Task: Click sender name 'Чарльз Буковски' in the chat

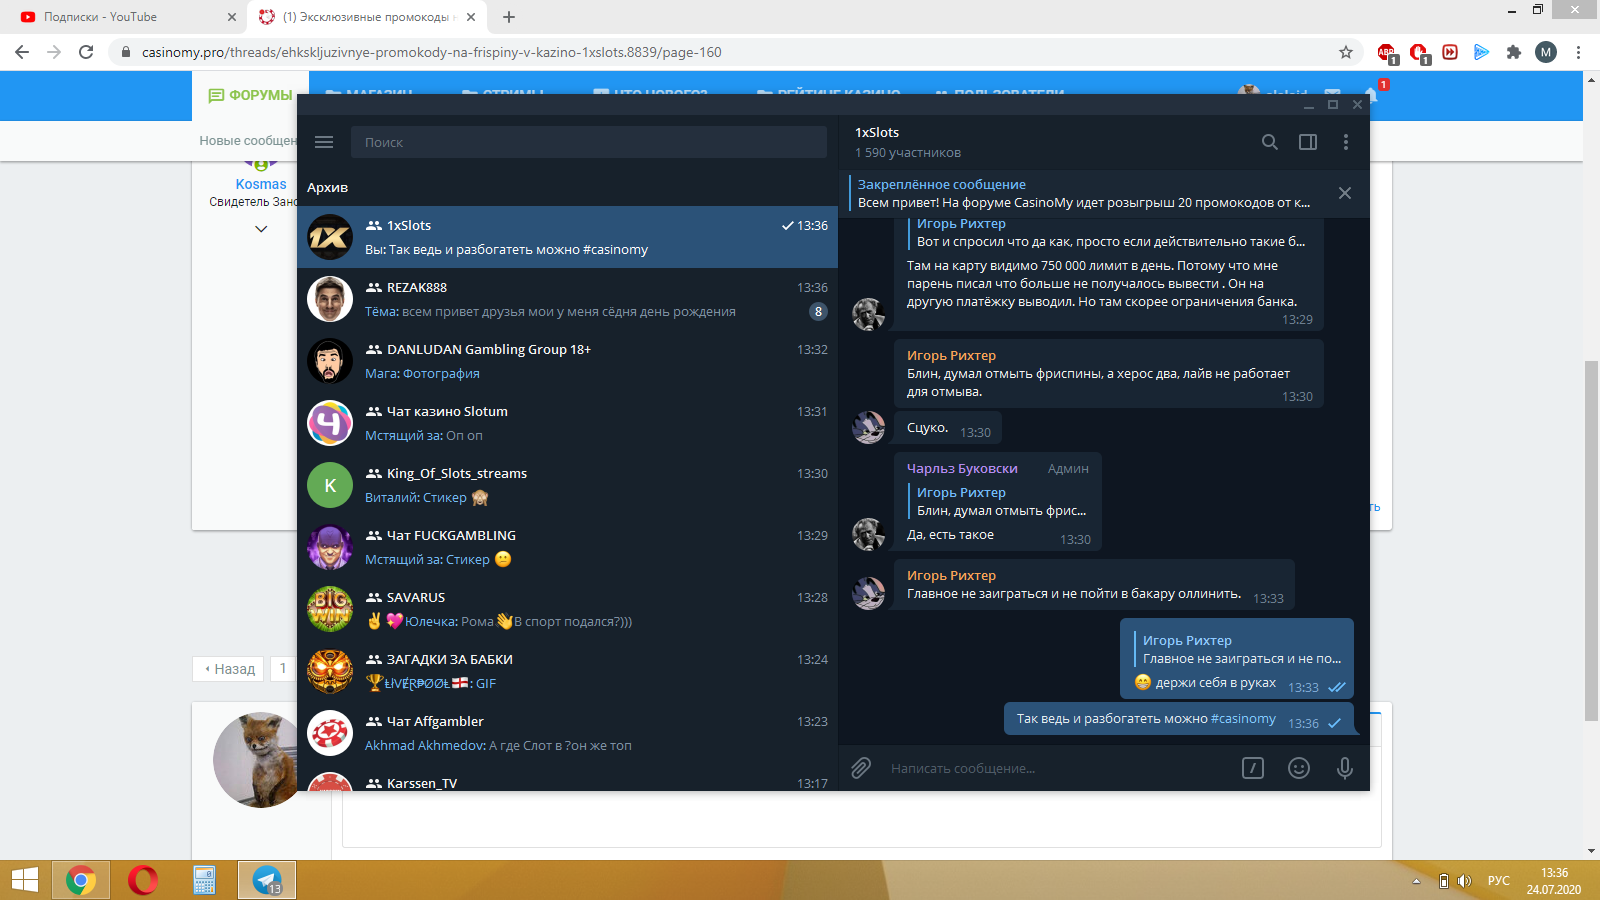Action: [x=962, y=468]
